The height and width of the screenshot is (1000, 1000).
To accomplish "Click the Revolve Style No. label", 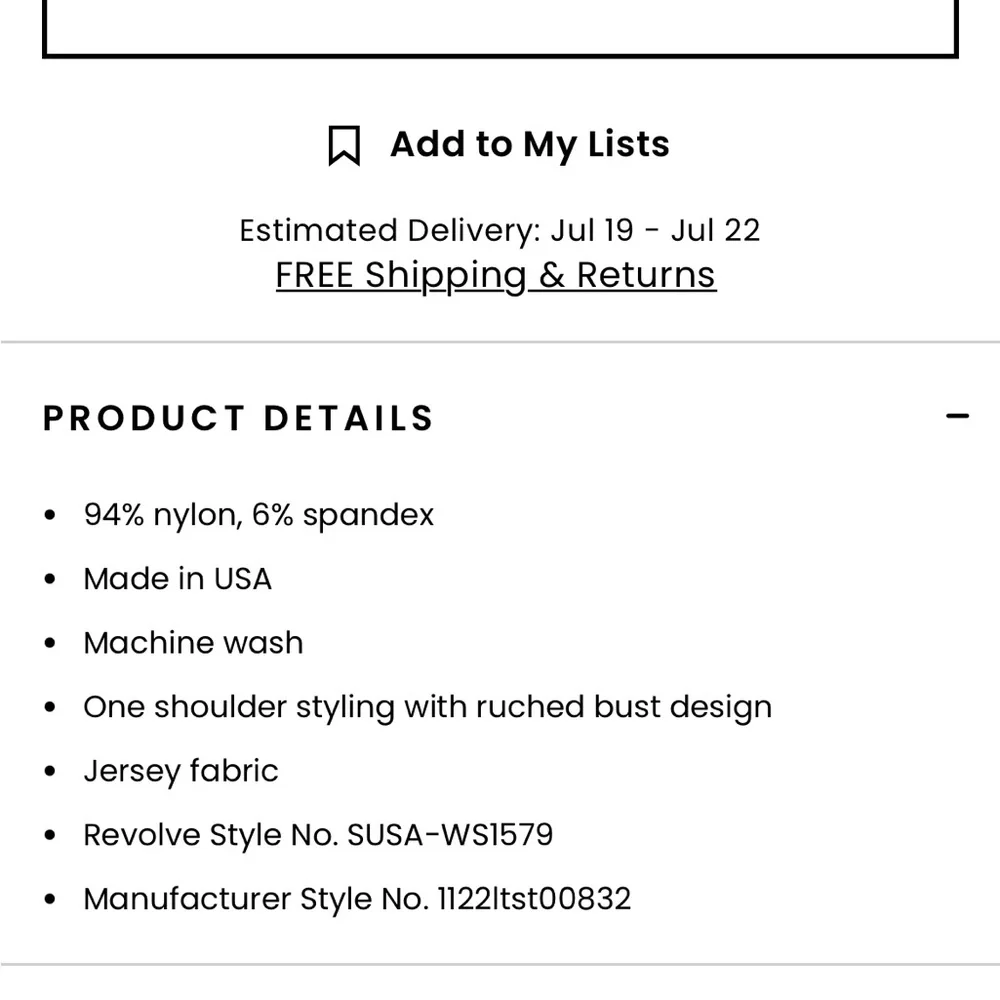I will pyautogui.click(x=210, y=835).
